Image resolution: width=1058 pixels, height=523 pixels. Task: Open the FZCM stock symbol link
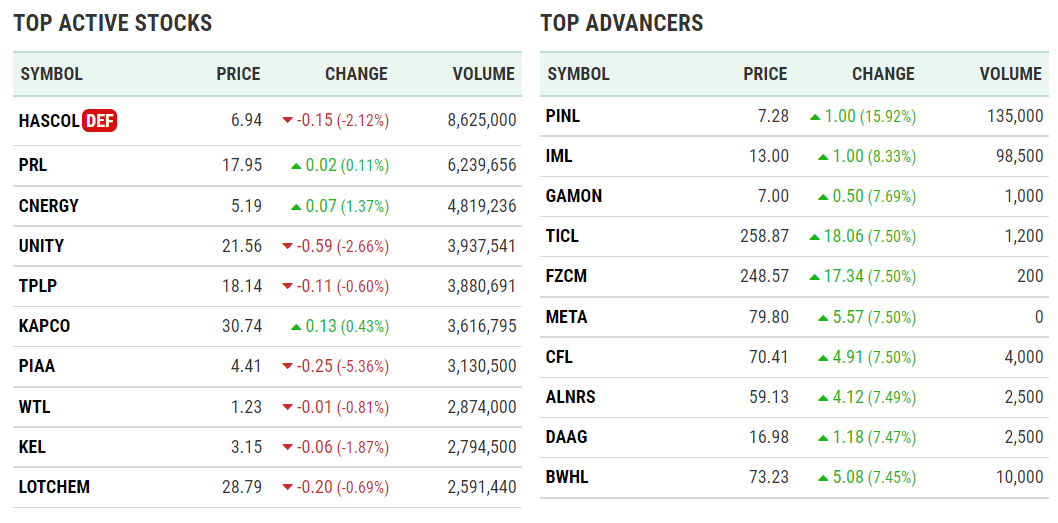(566, 277)
